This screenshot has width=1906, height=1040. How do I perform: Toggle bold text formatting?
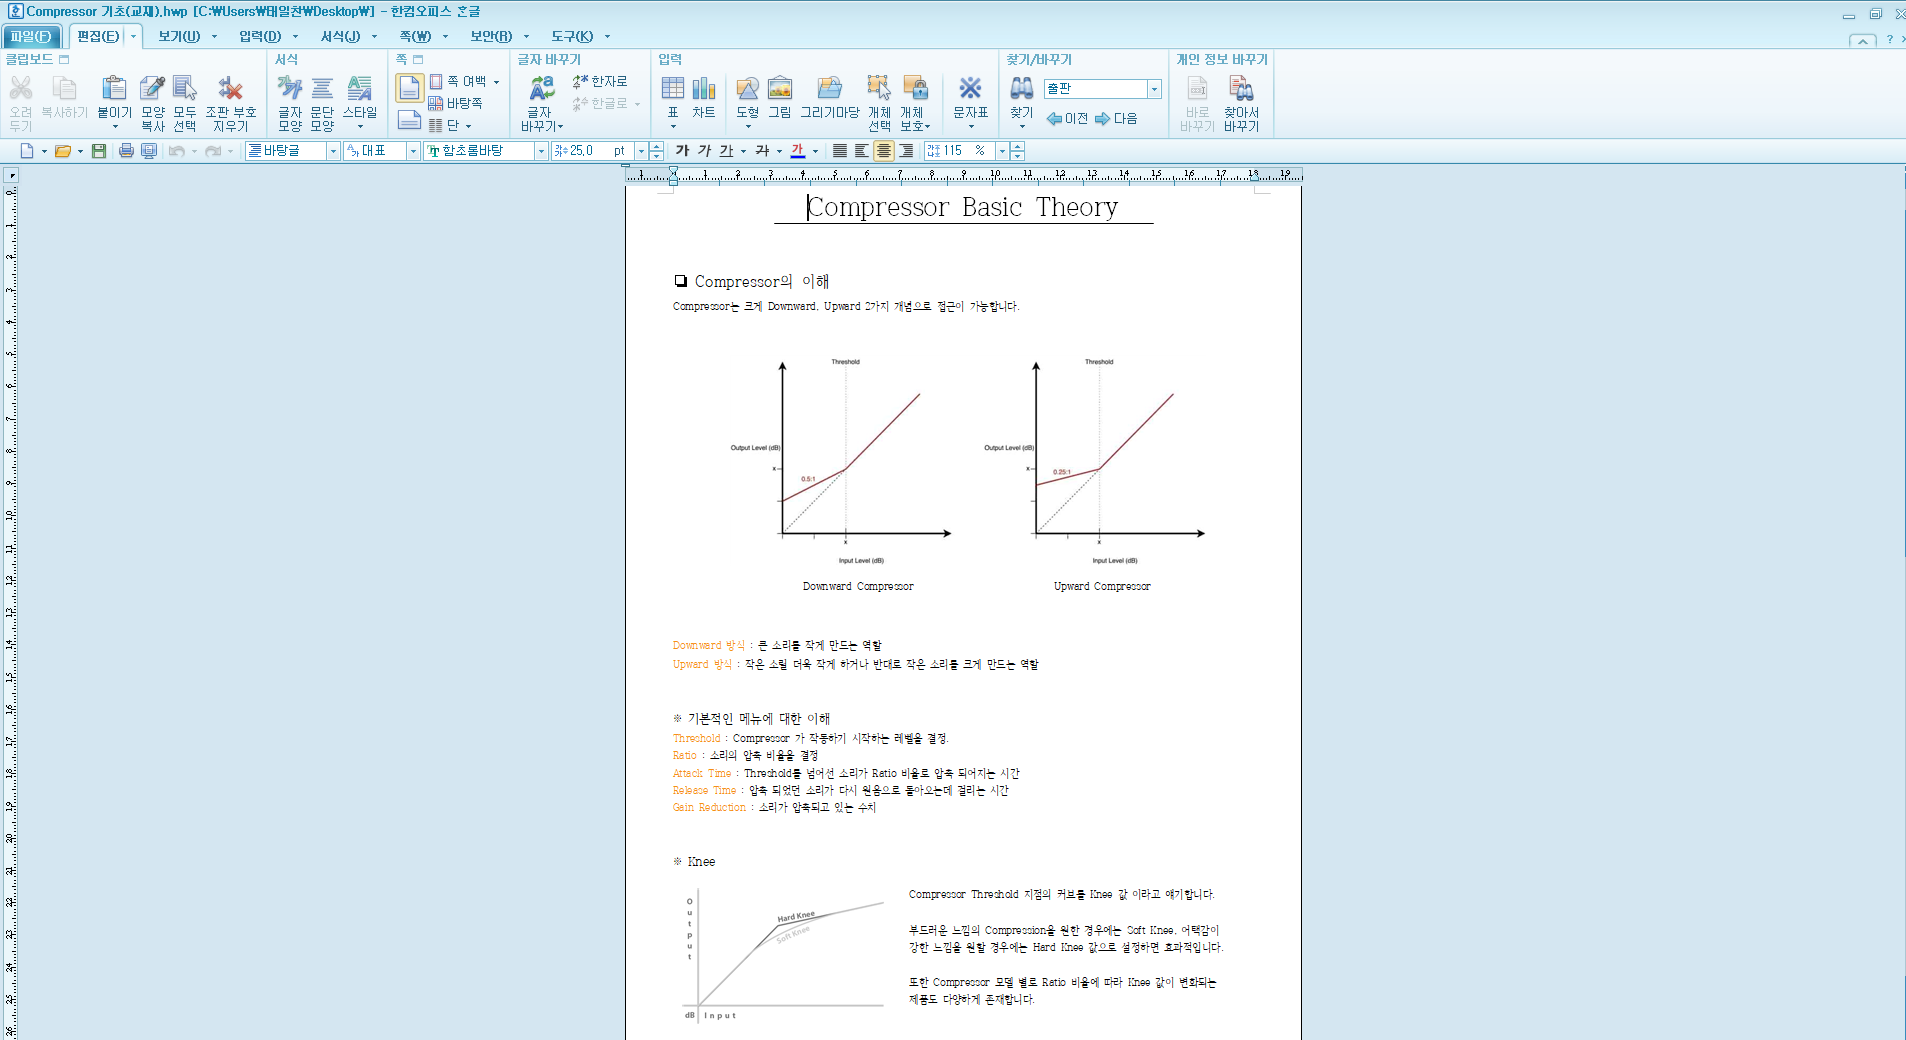click(x=682, y=151)
